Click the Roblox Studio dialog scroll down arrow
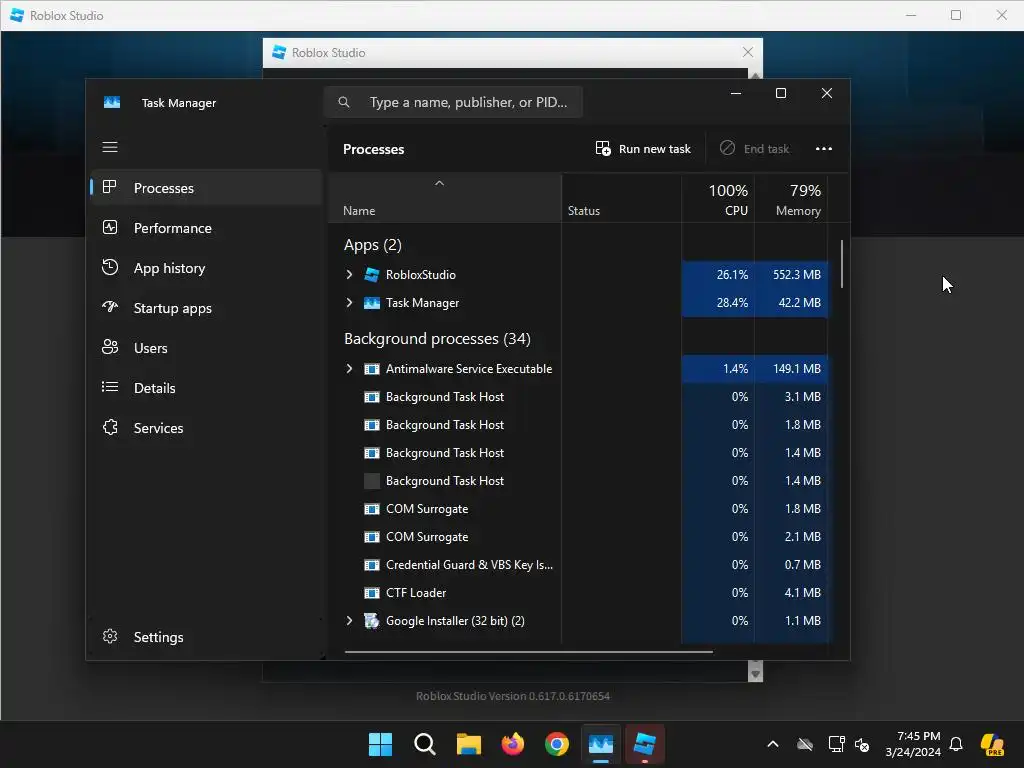Viewport: 1024px width, 768px height. 756,674
